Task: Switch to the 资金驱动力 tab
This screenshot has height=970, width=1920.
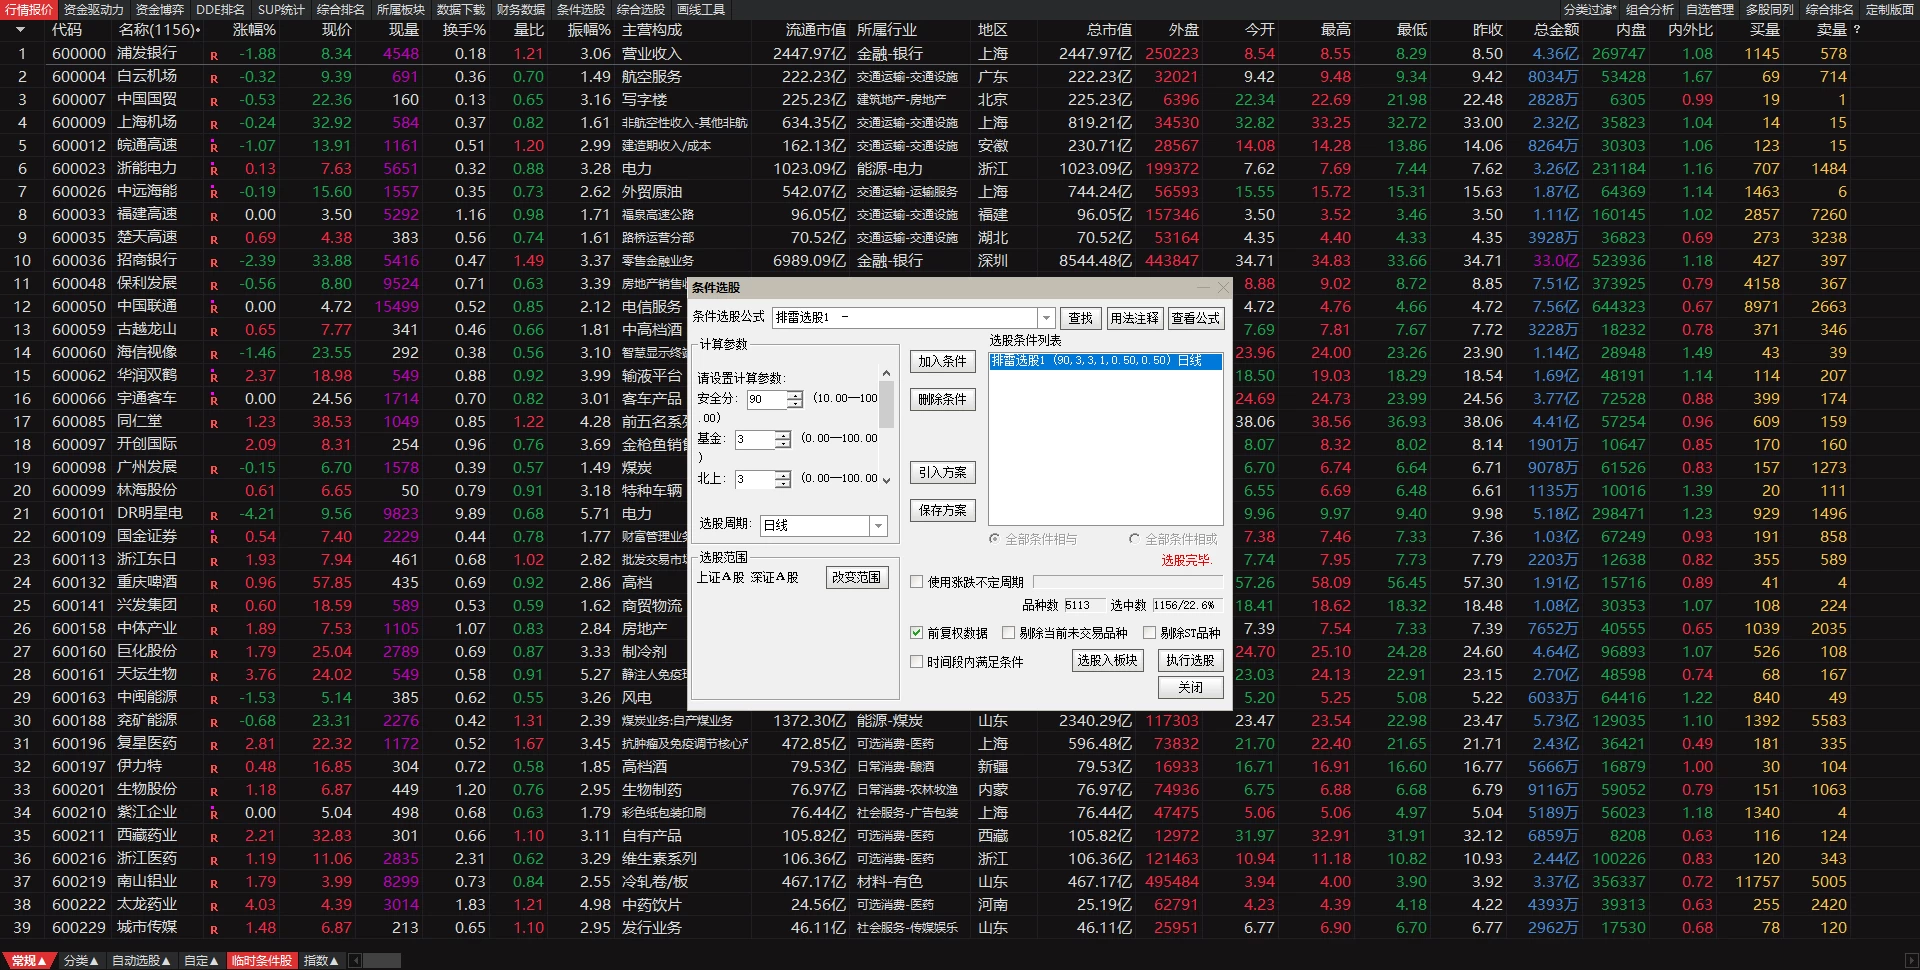Action: 93,9
